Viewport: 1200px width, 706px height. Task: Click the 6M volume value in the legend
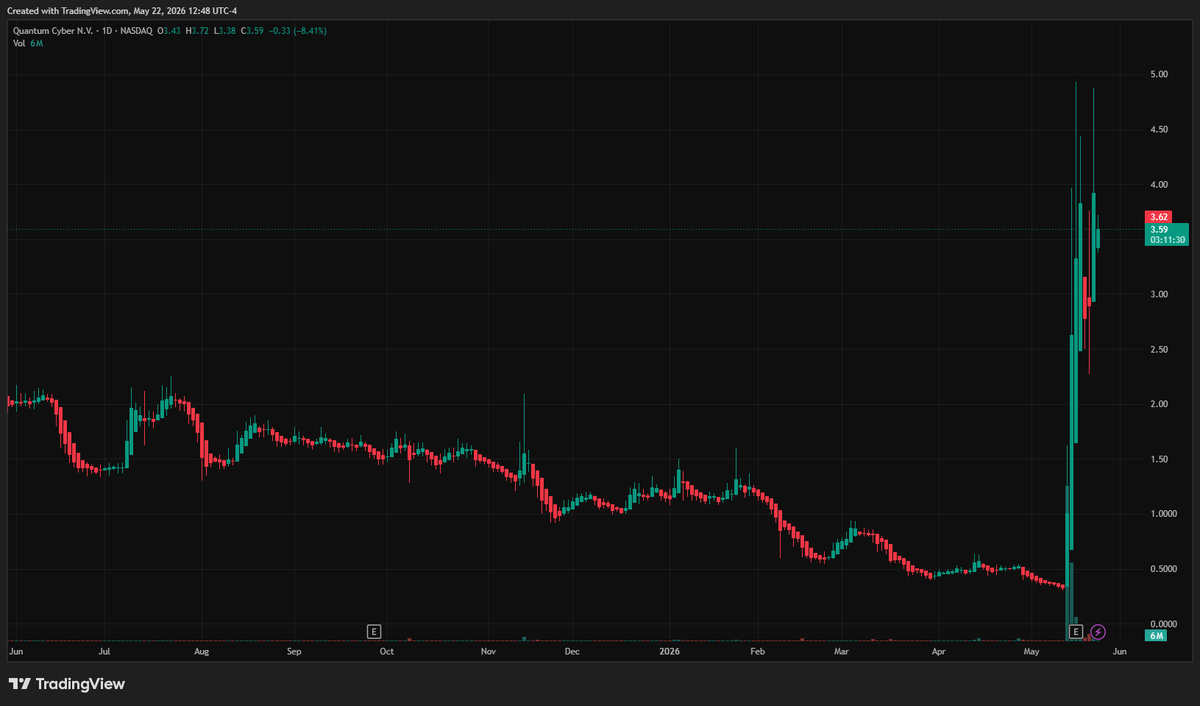(x=37, y=44)
